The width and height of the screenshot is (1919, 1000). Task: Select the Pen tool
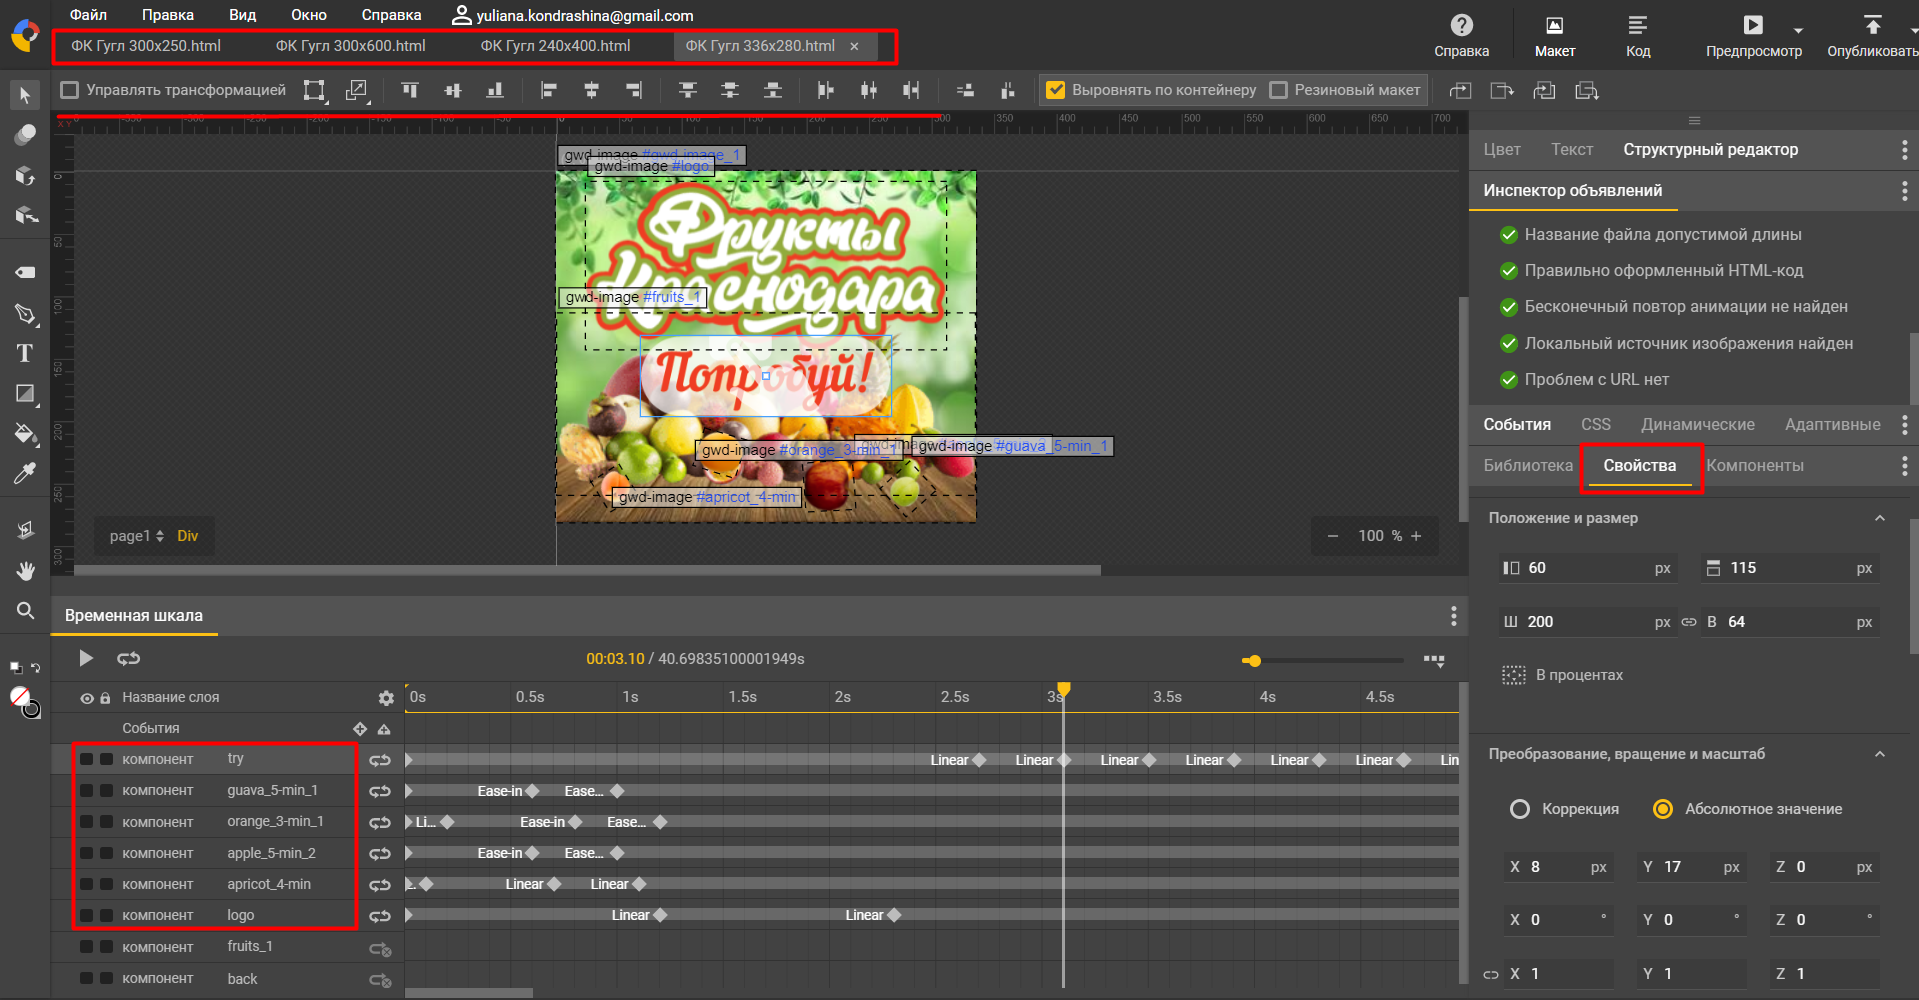point(25,314)
